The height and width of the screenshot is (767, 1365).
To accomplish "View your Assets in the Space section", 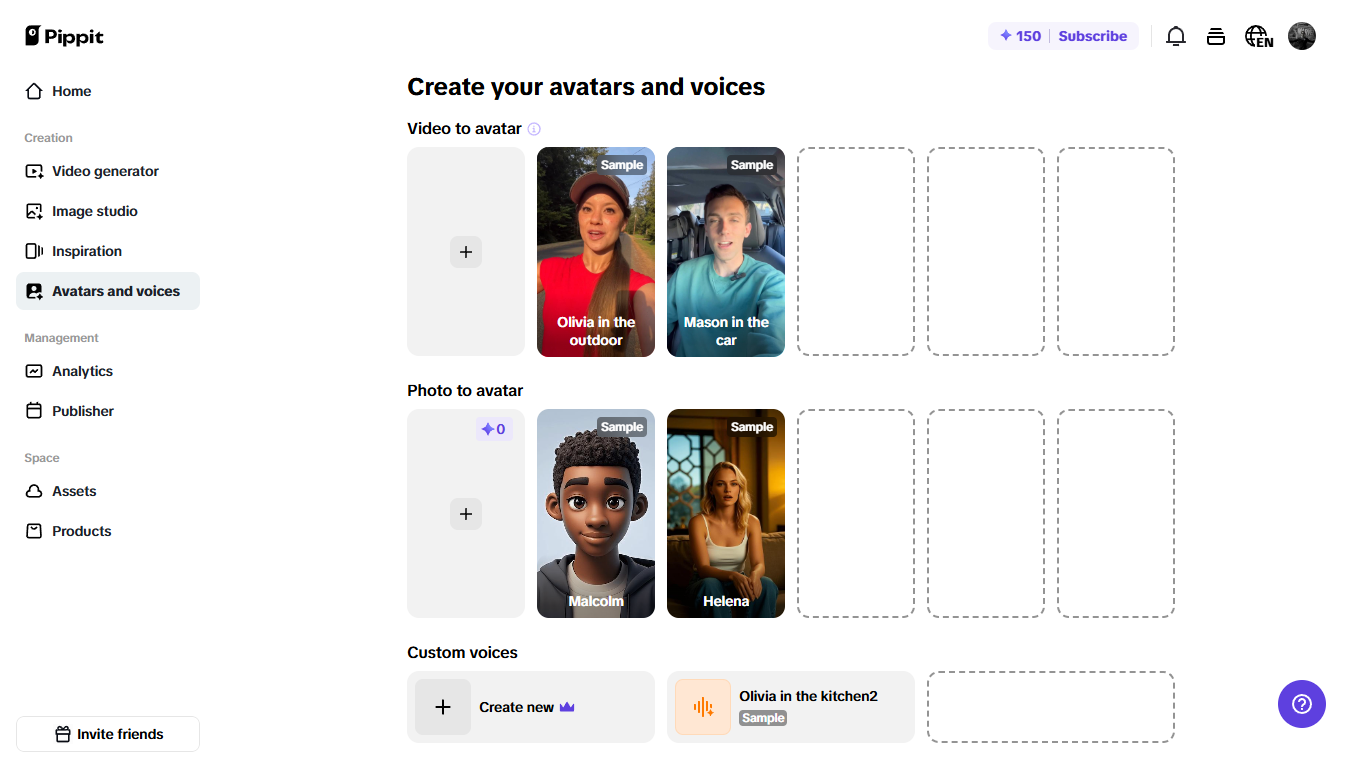I will click(74, 491).
